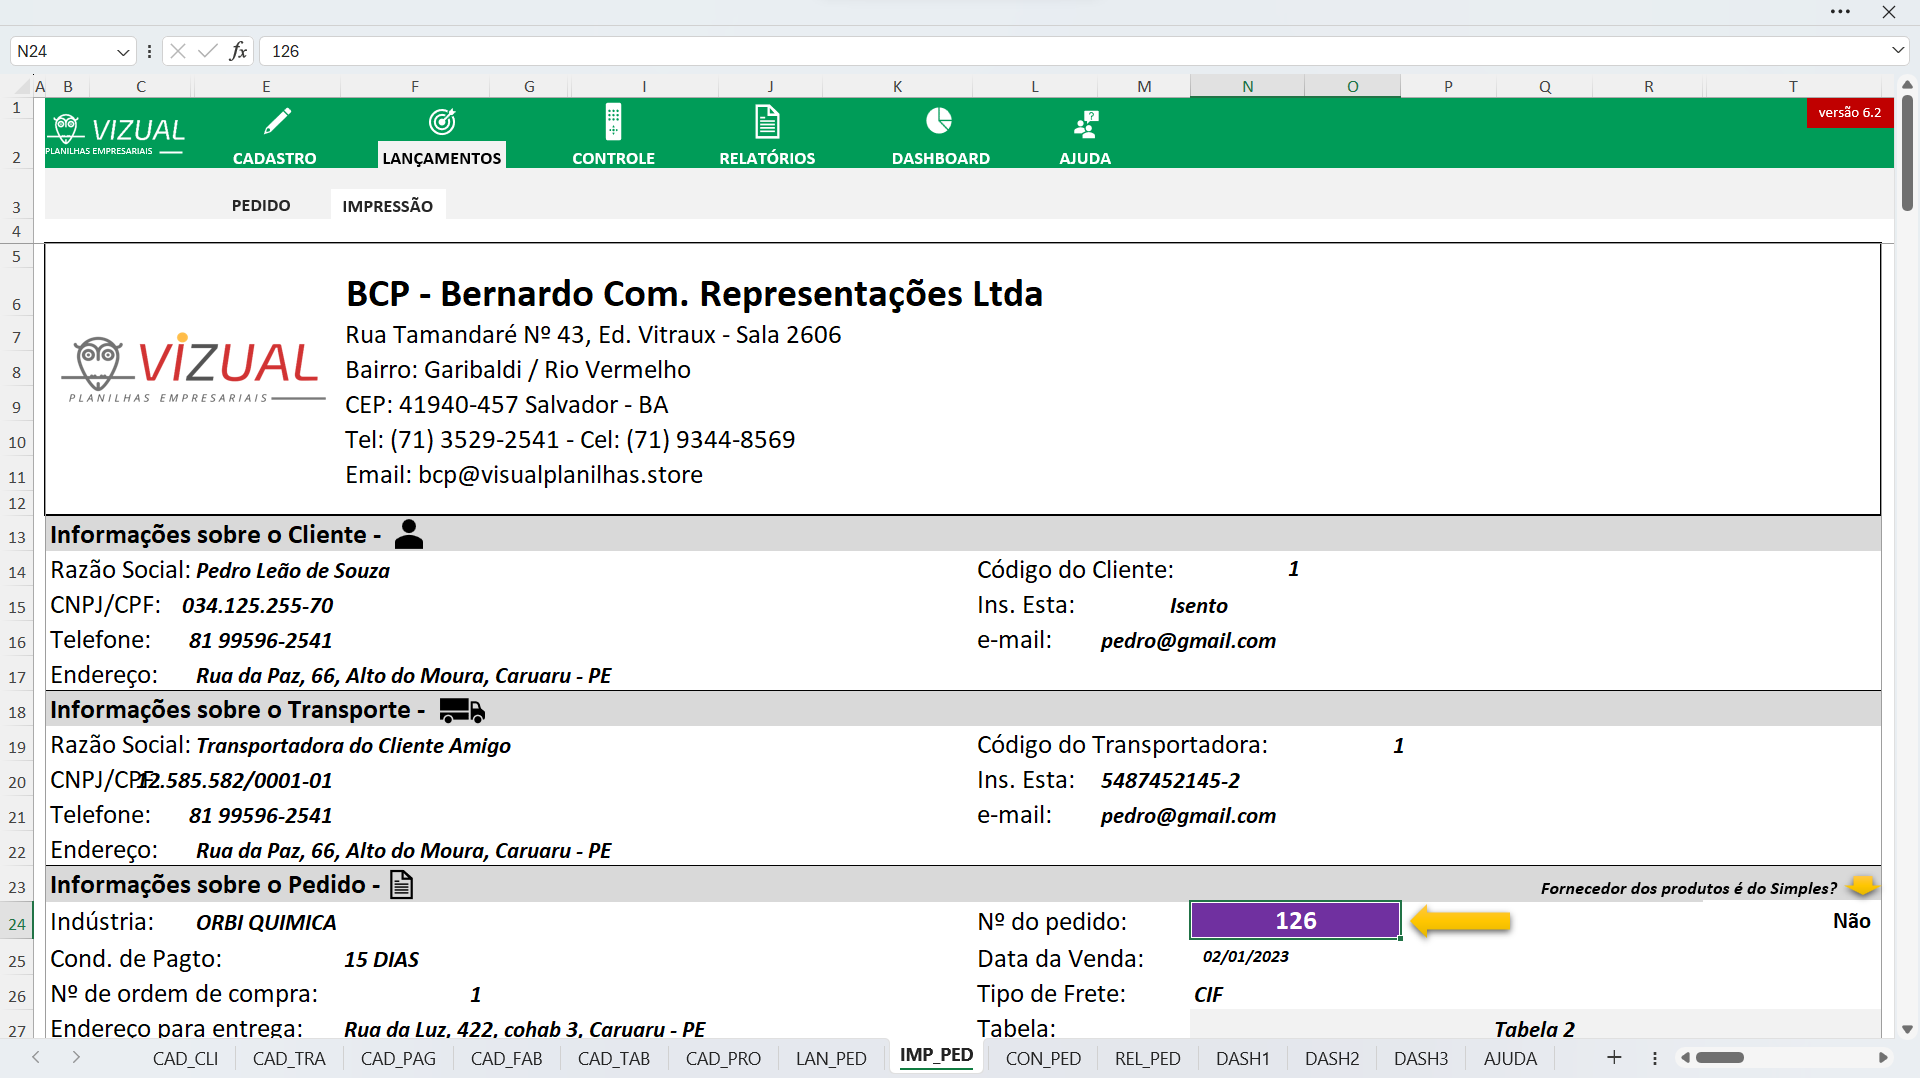Open the Controle remote icon
1920x1080 pixels.
coord(613,122)
